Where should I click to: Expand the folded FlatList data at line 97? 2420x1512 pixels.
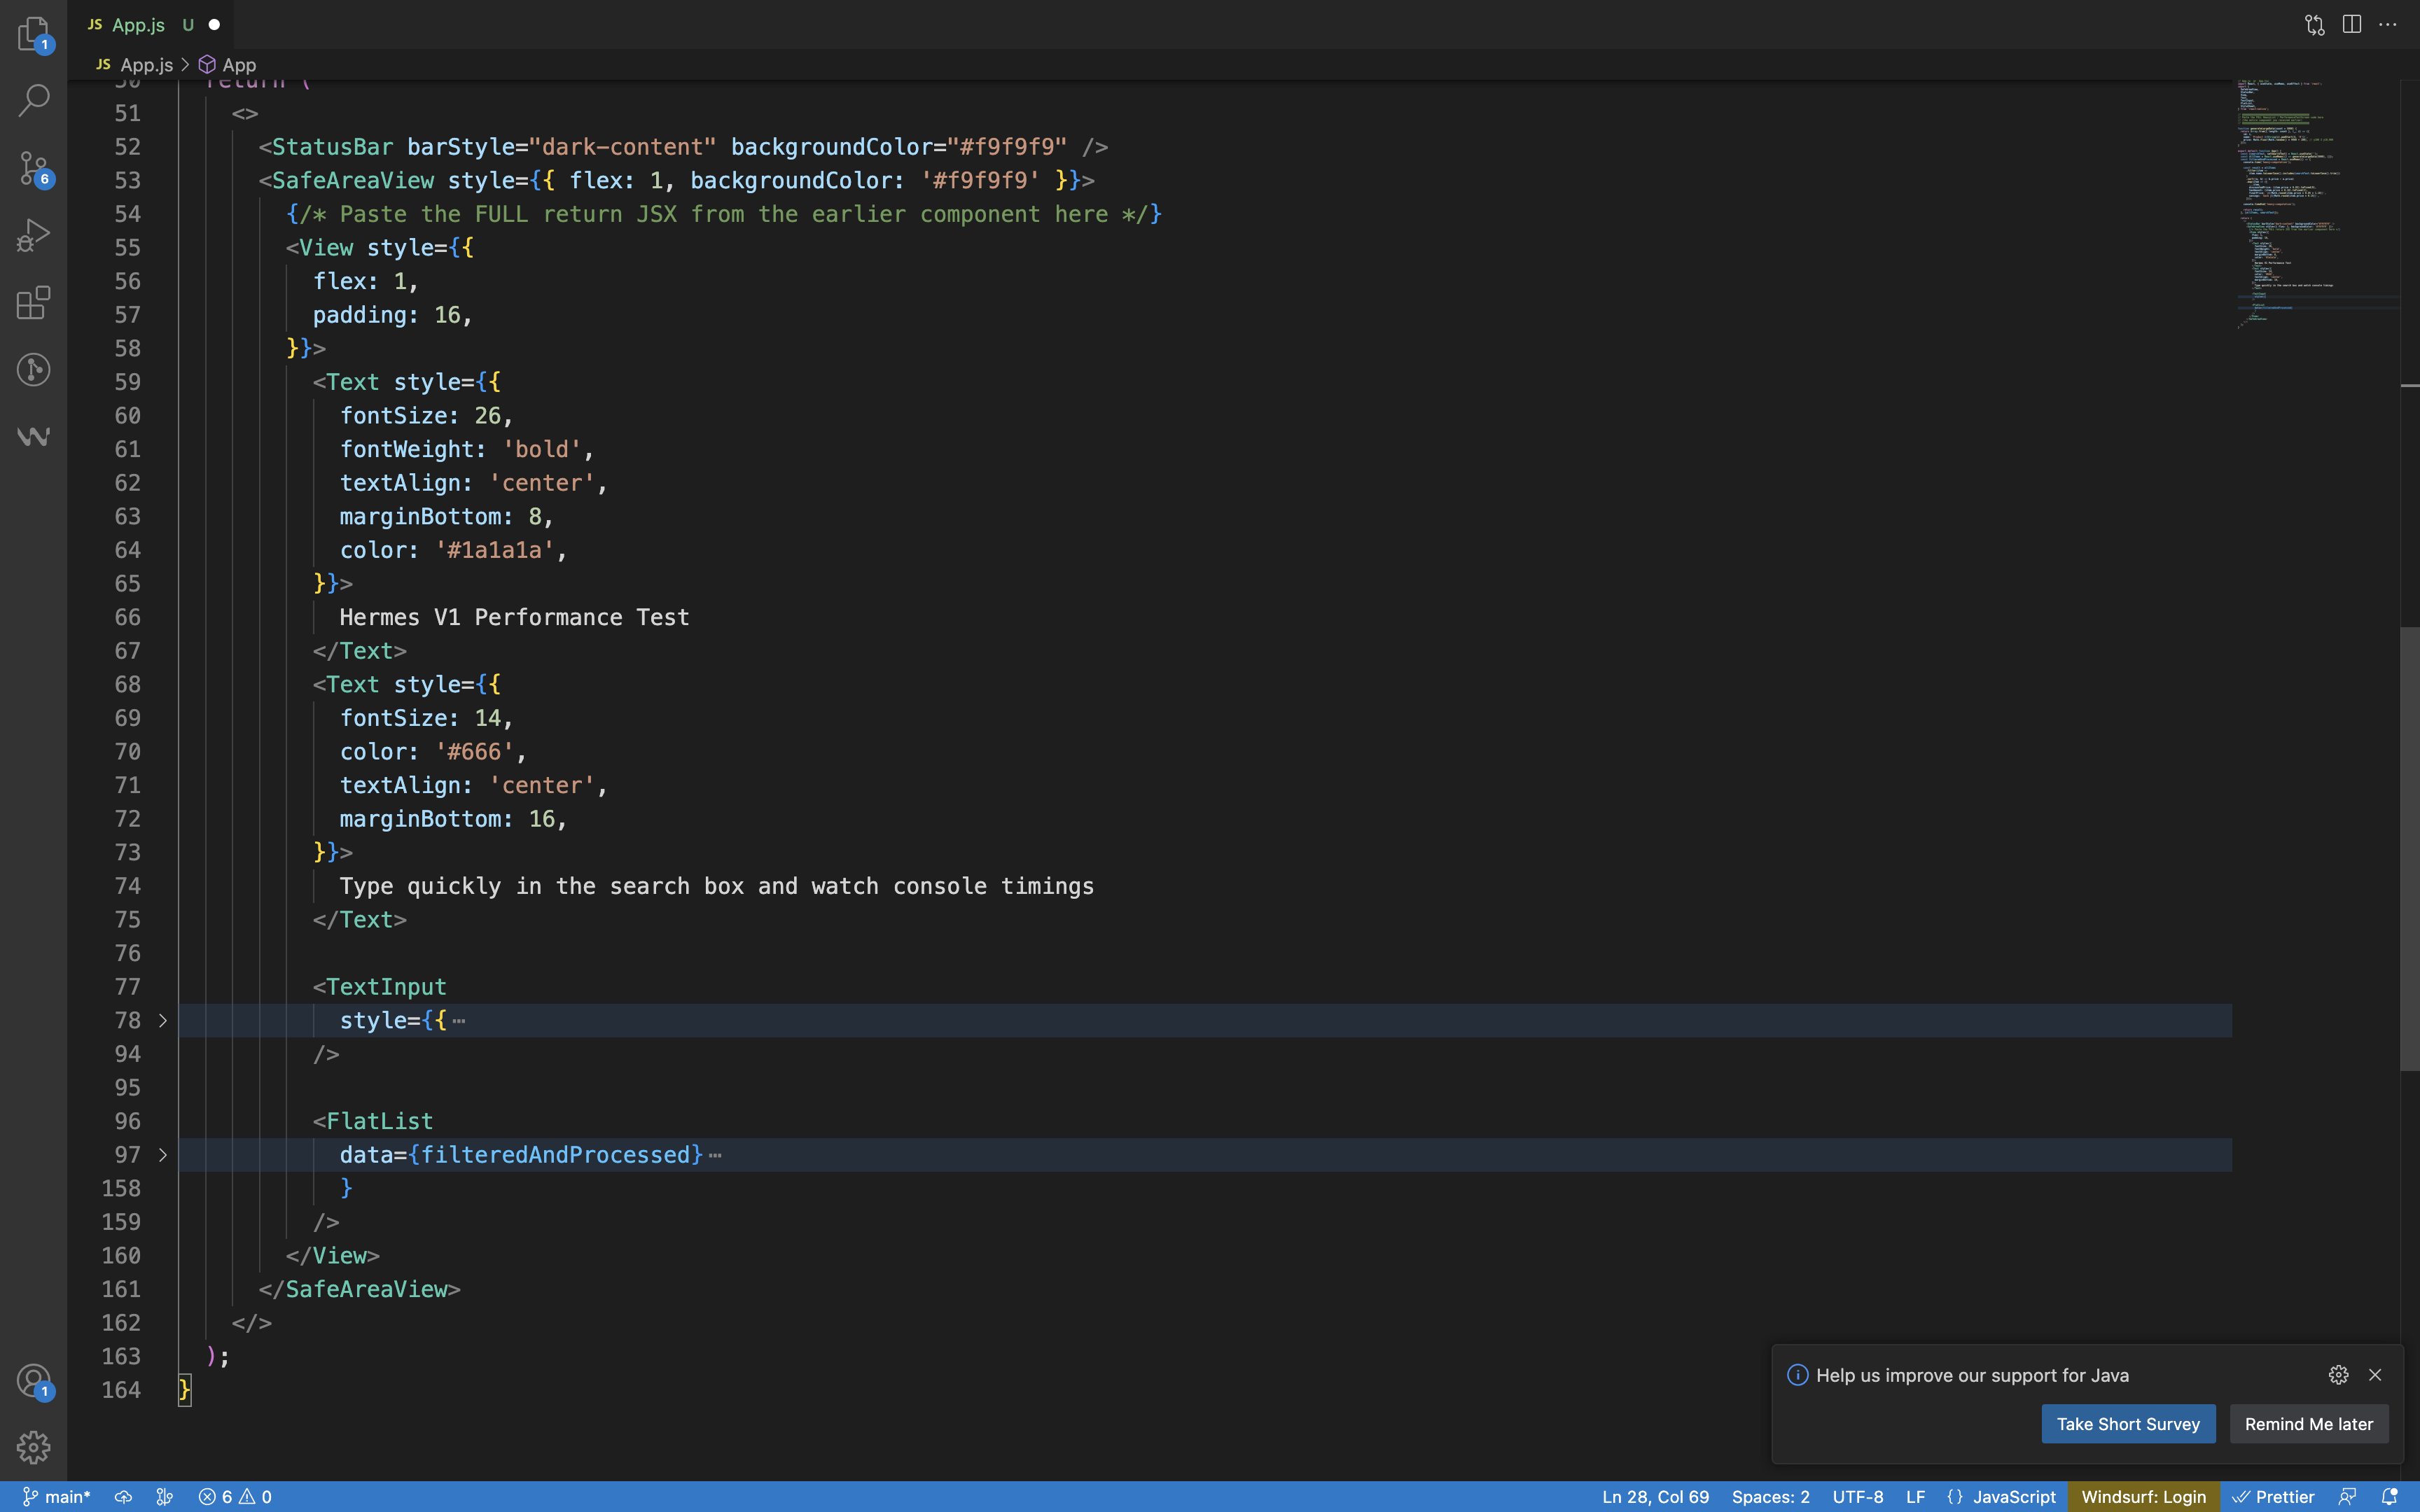pyautogui.click(x=162, y=1155)
